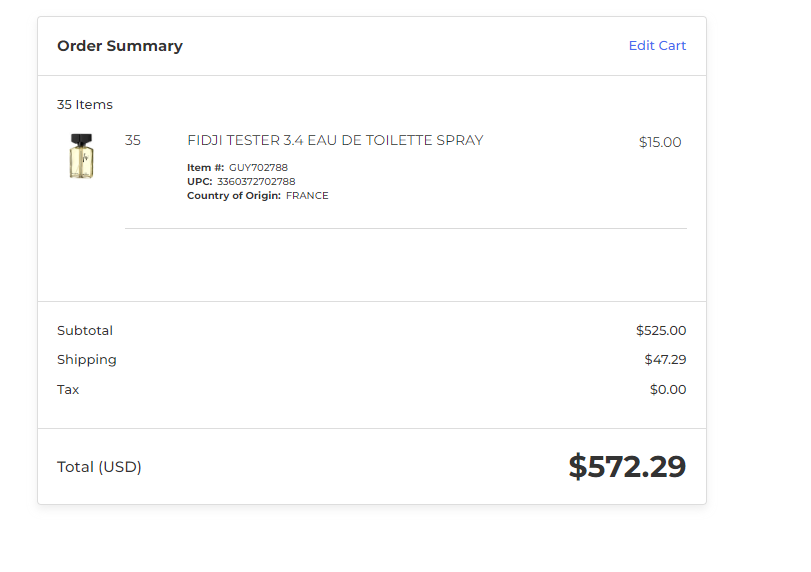This screenshot has height=572, width=811.
Task: Select the UPC code 3360372702788
Action: click(256, 182)
